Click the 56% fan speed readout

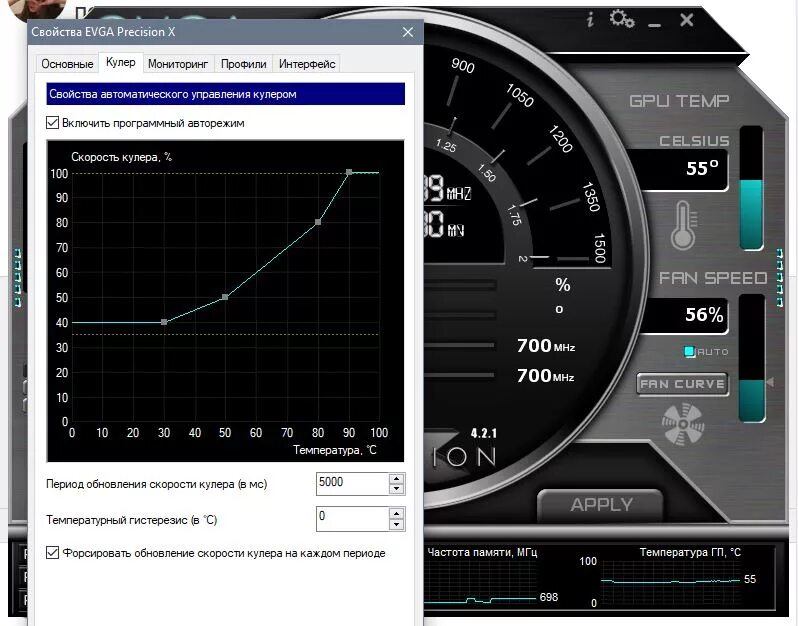pos(704,315)
